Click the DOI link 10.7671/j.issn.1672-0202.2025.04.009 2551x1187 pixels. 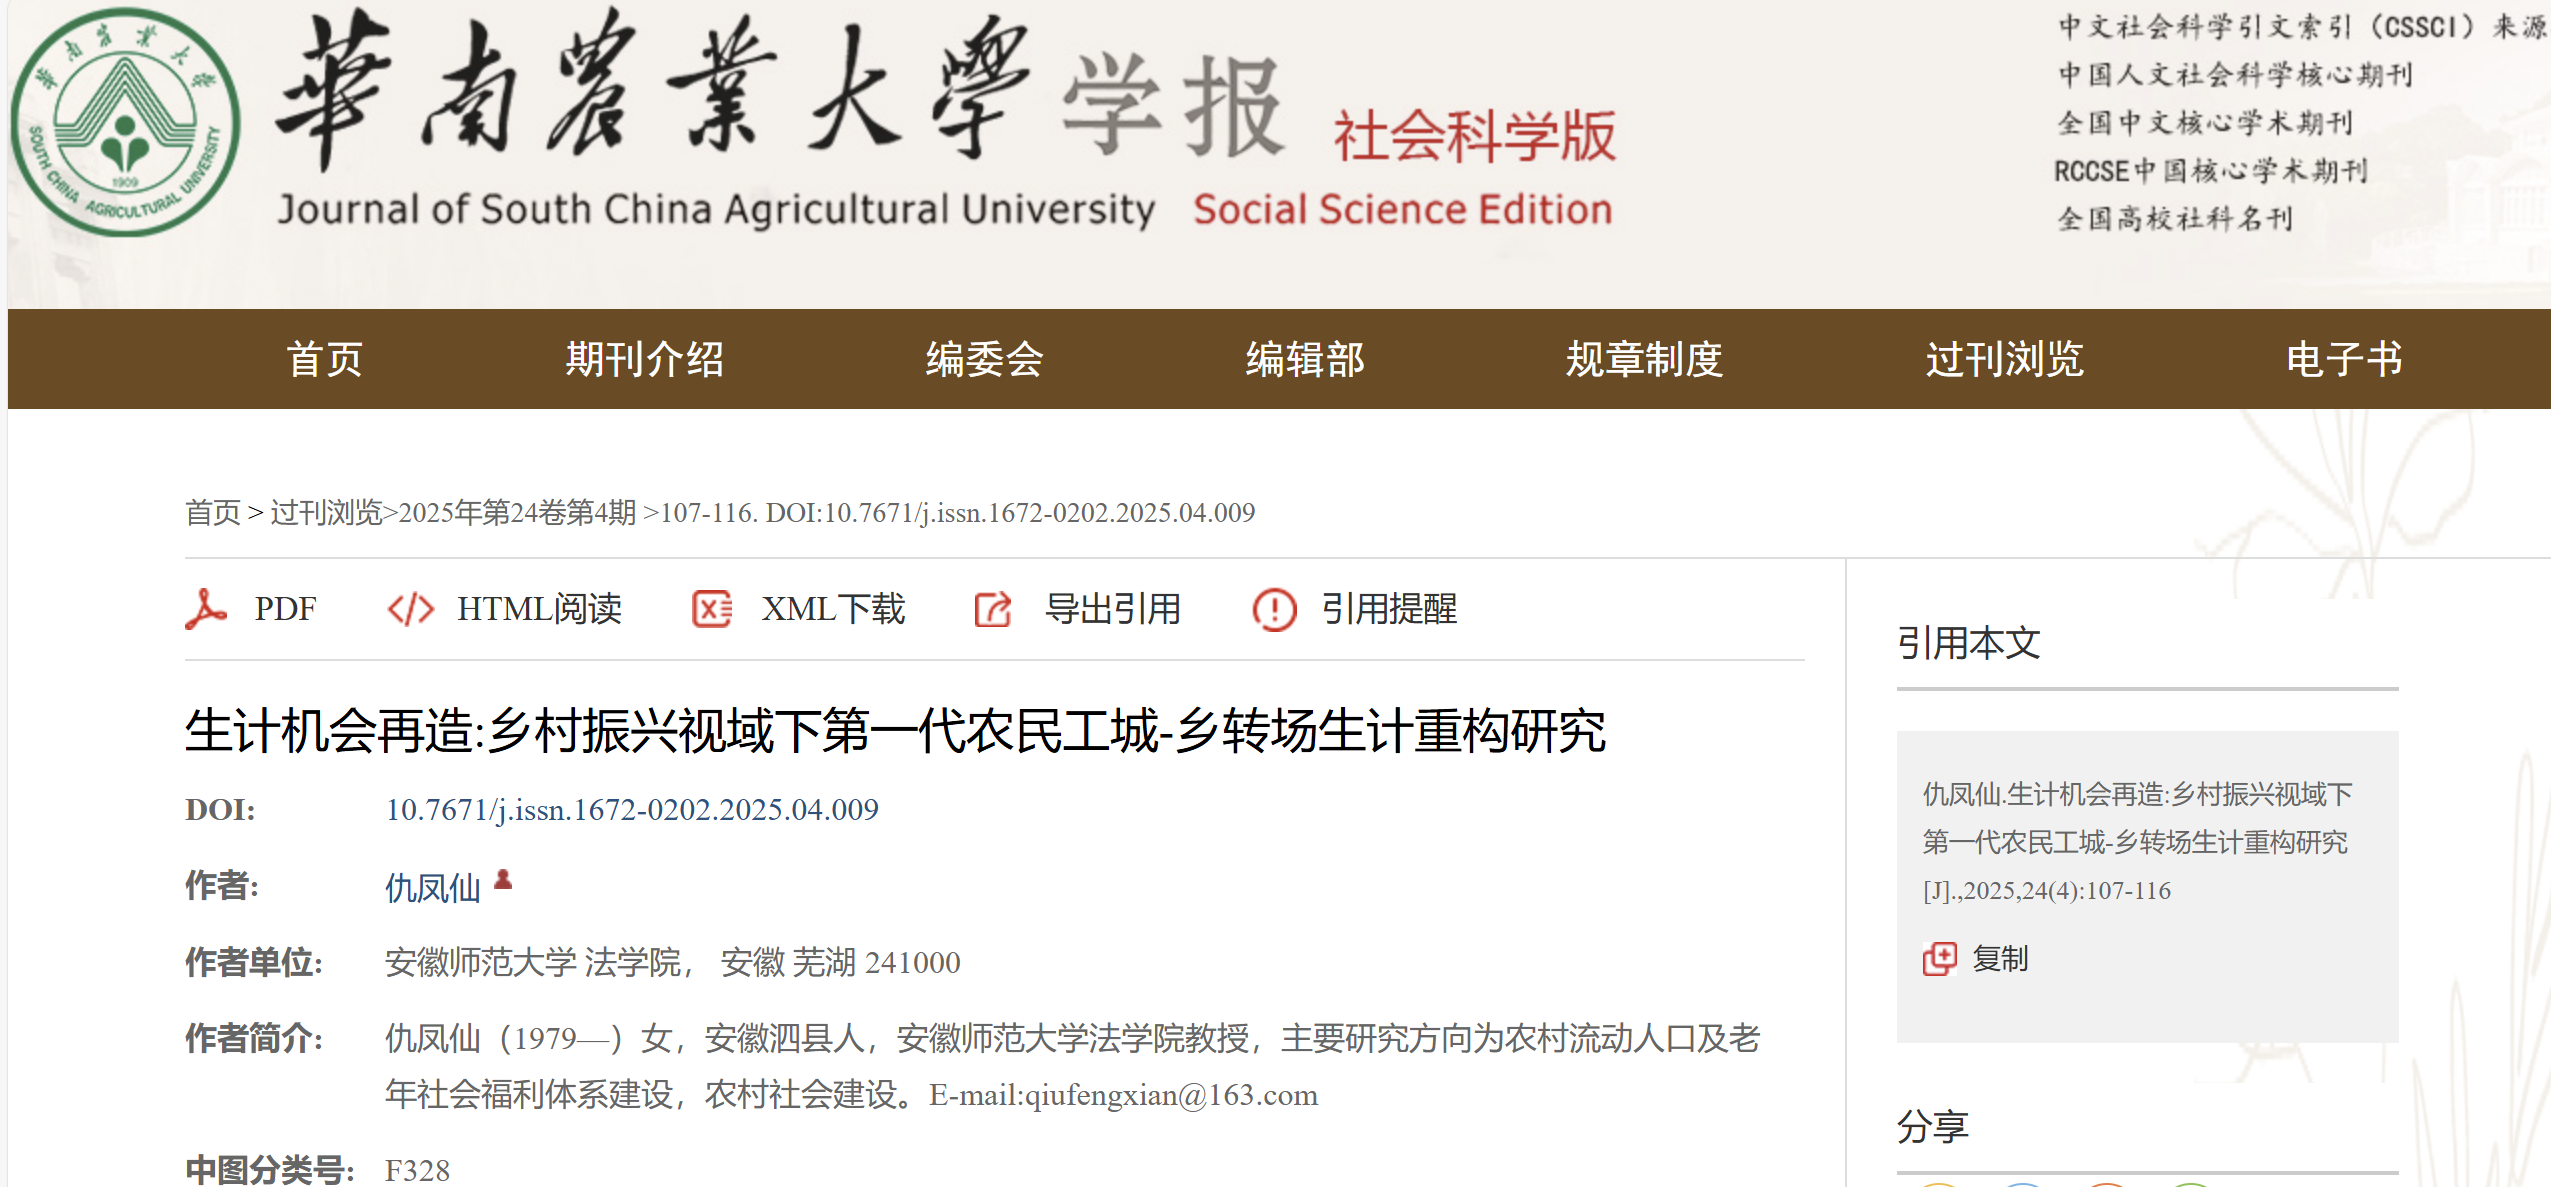click(632, 809)
